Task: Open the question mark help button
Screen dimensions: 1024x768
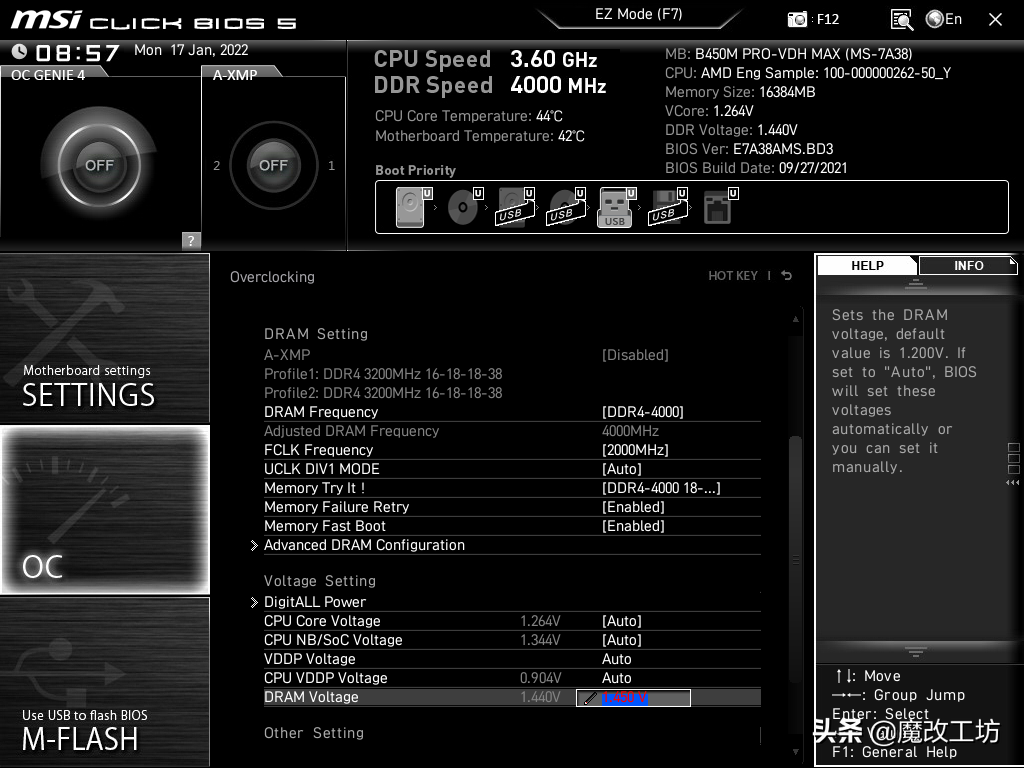Action: (191, 240)
